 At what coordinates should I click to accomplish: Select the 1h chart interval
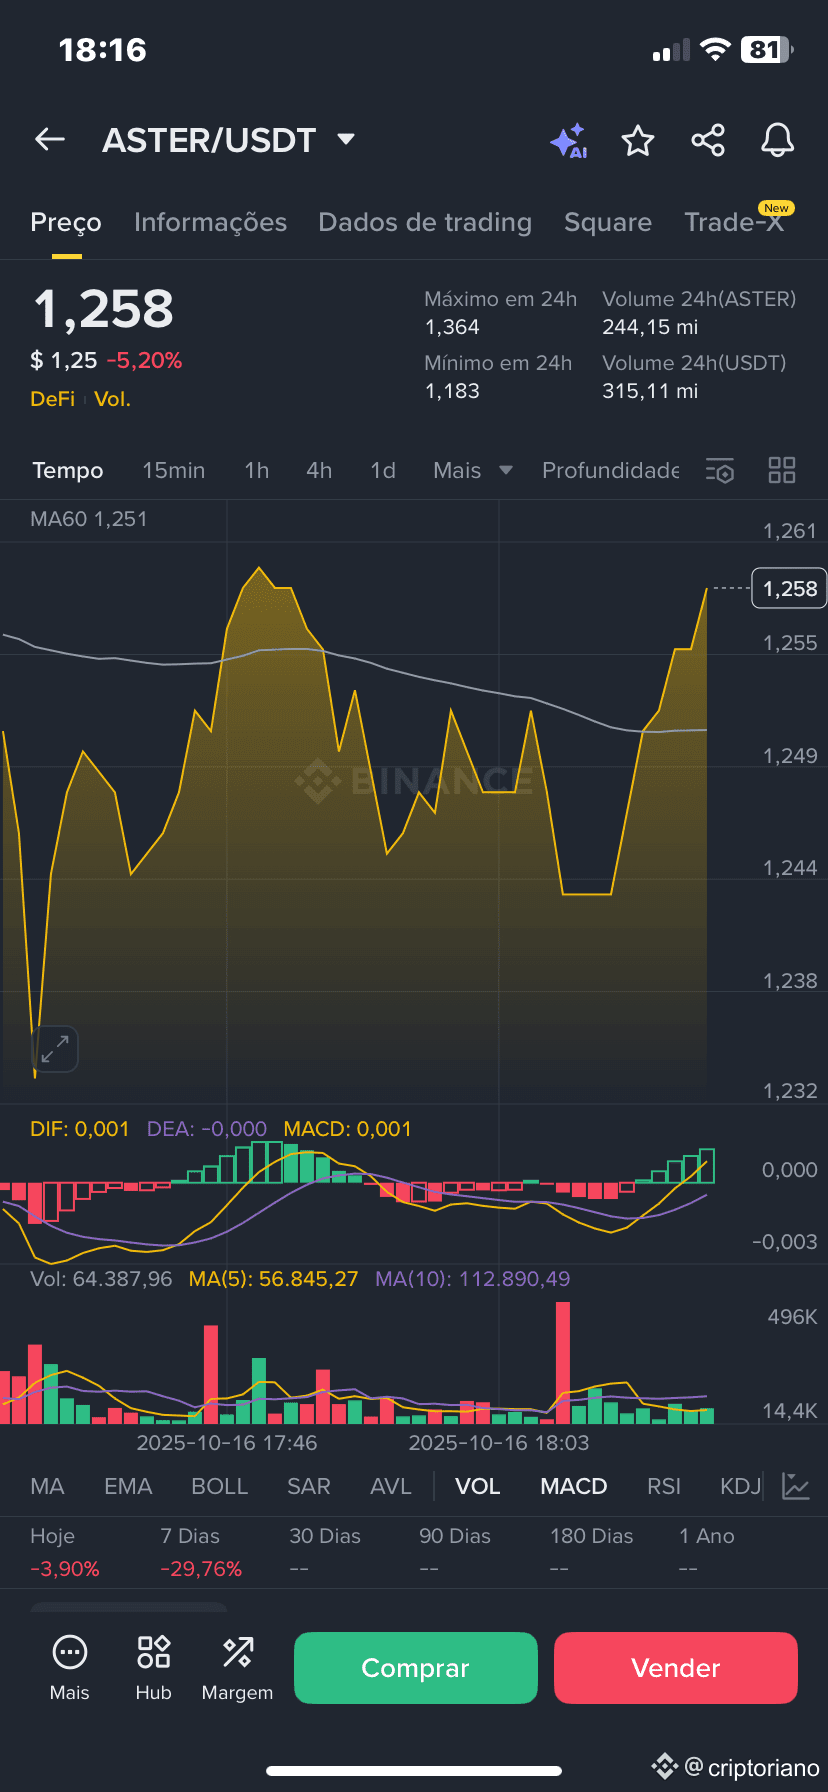coord(257,470)
